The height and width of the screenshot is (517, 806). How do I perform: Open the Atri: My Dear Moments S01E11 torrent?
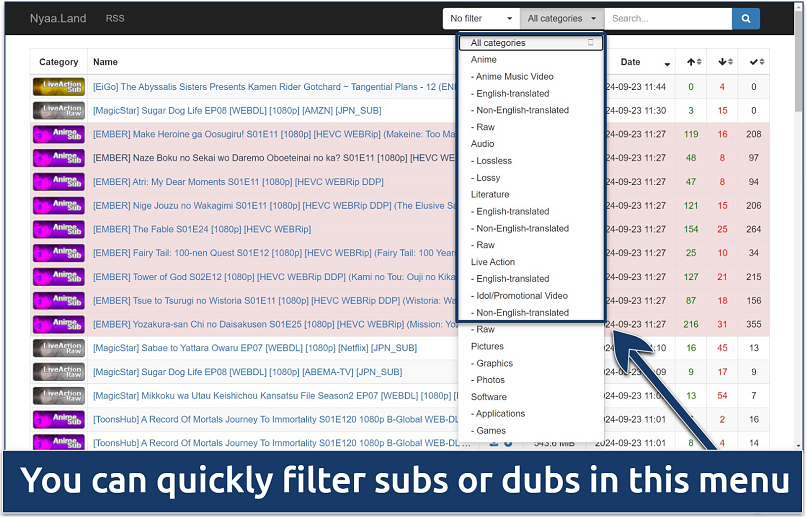click(x=238, y=182)
